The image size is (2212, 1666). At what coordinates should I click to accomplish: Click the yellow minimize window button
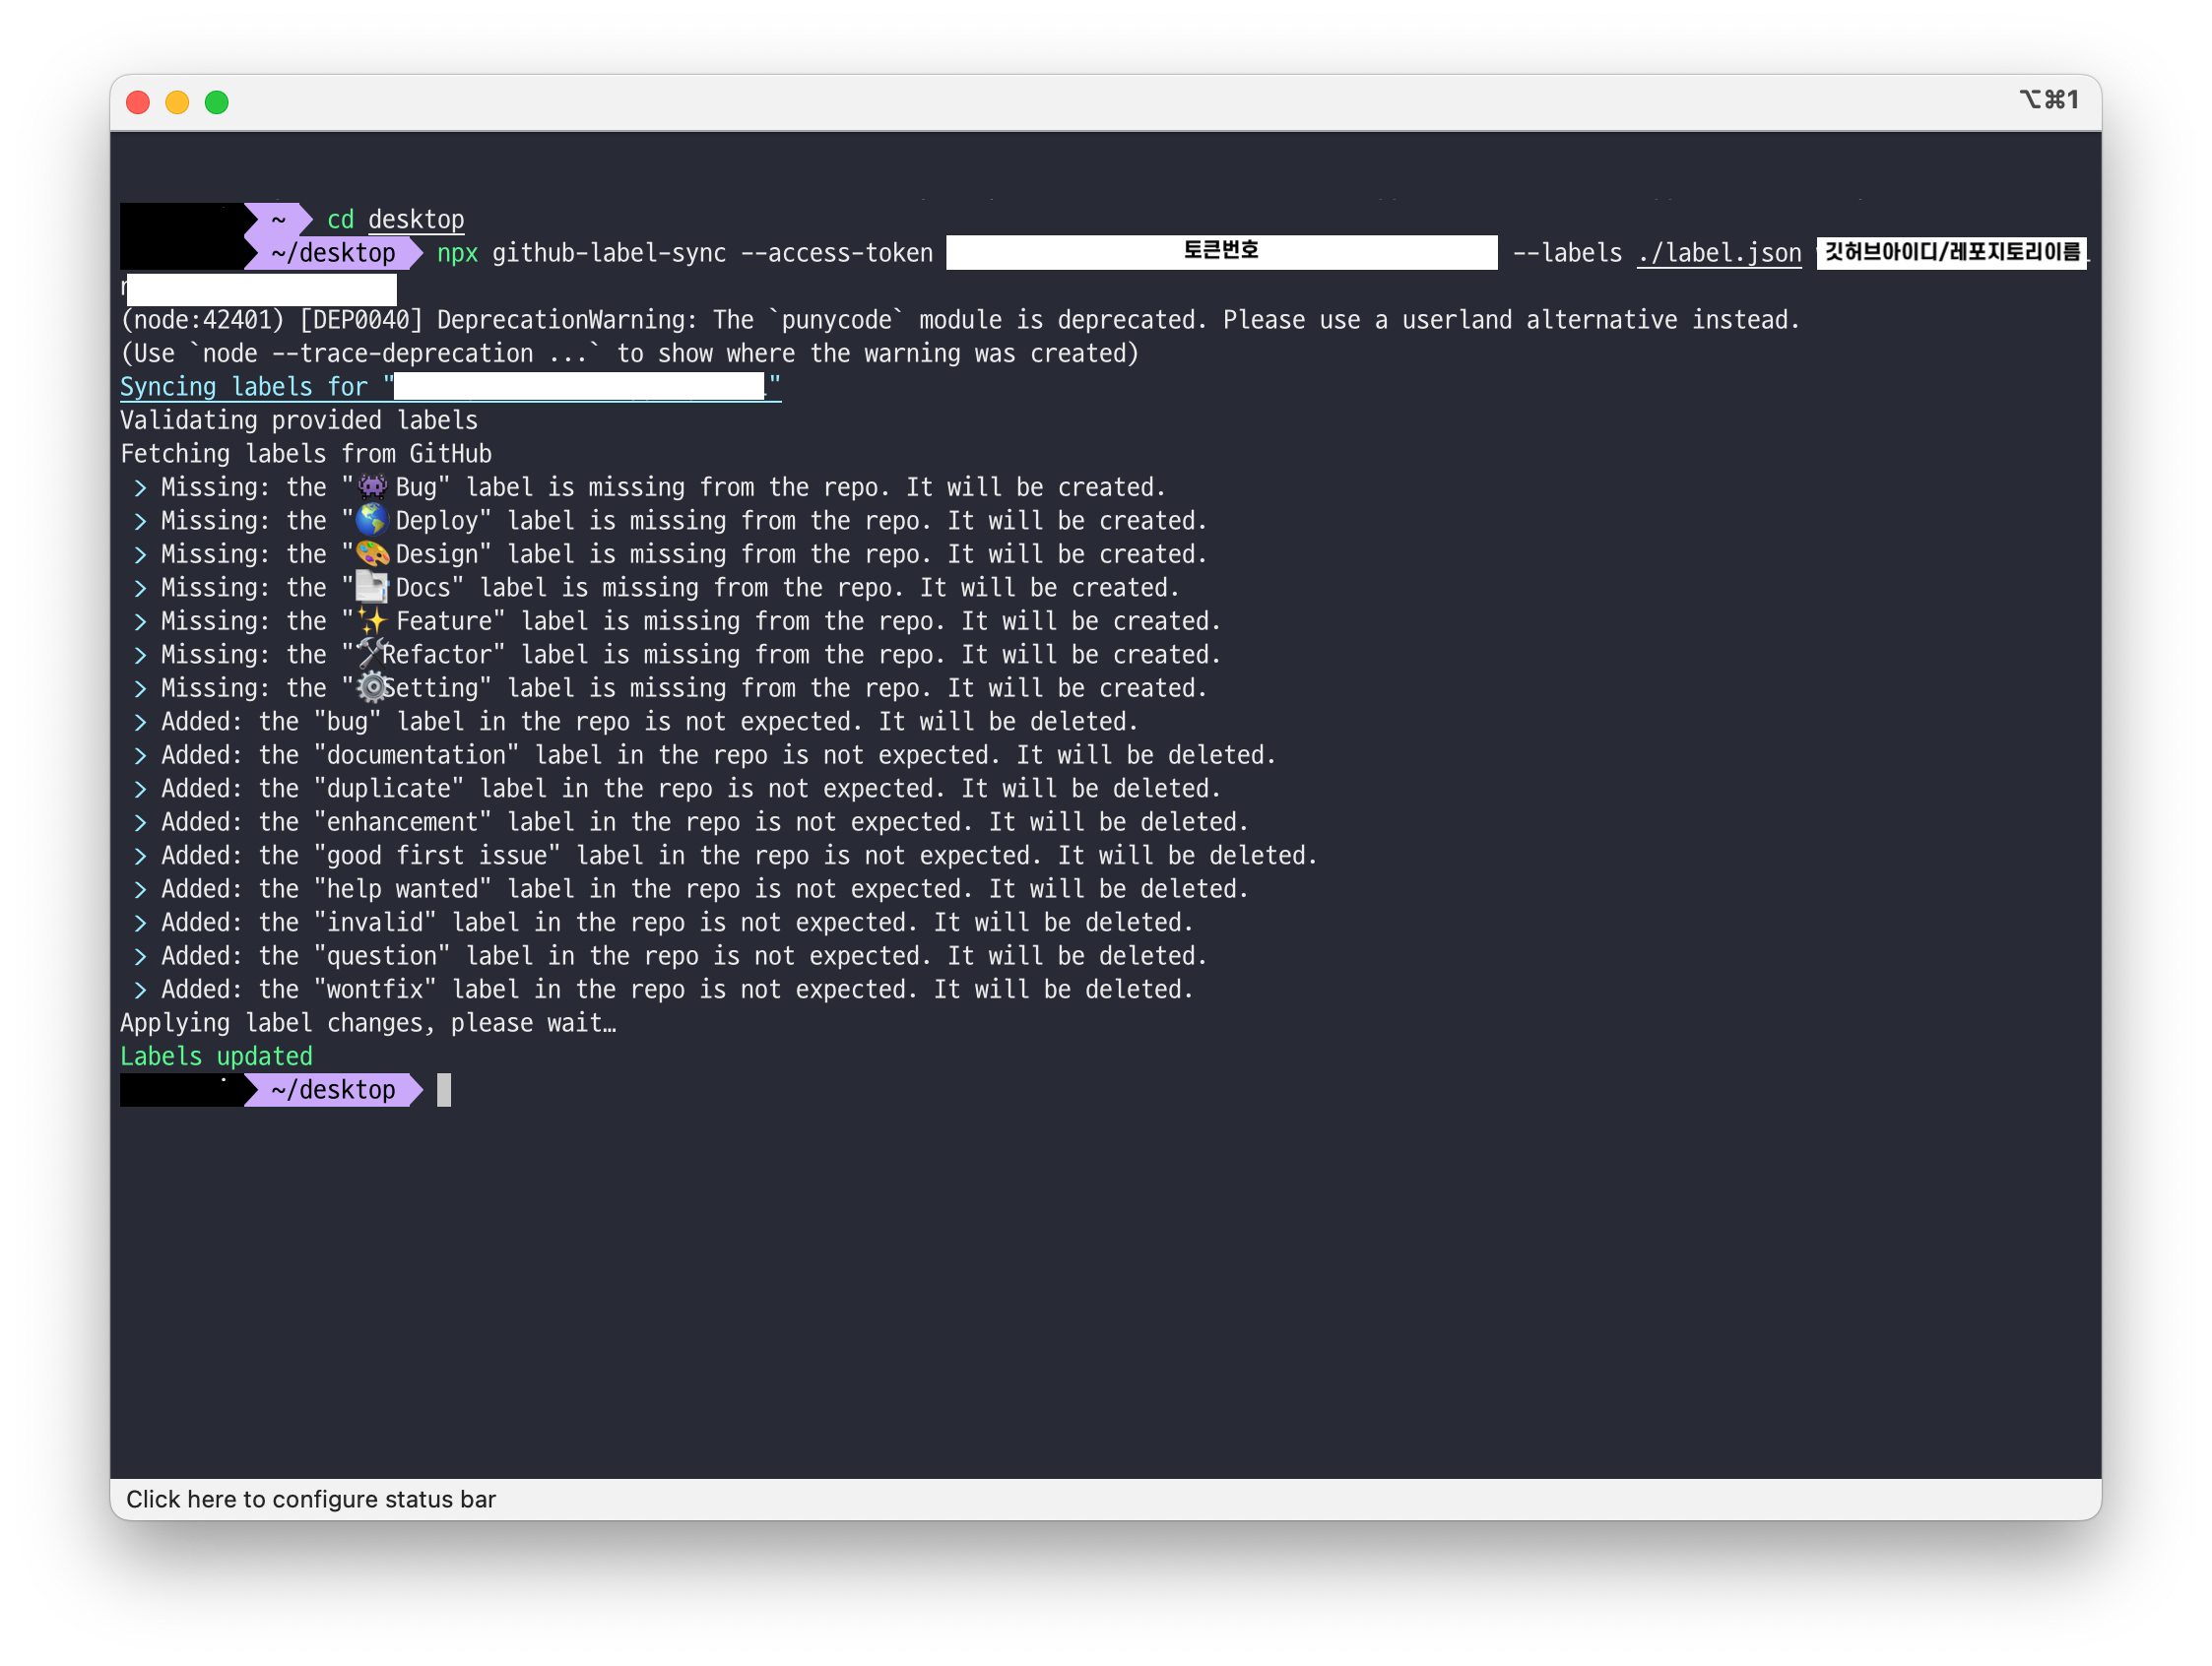(177, 103)
